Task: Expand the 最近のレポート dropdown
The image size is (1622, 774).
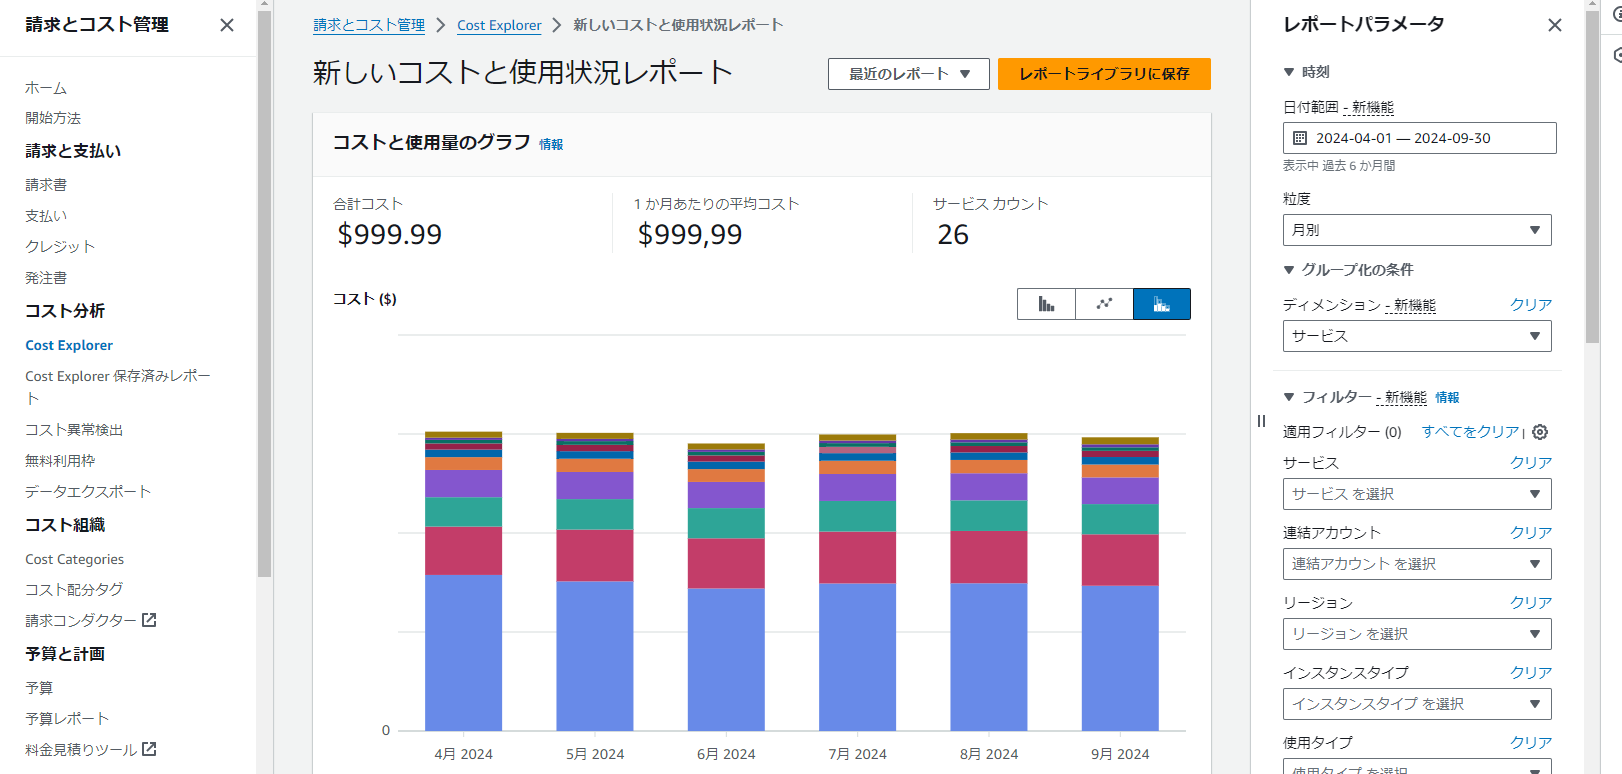Action: point(908,74)
